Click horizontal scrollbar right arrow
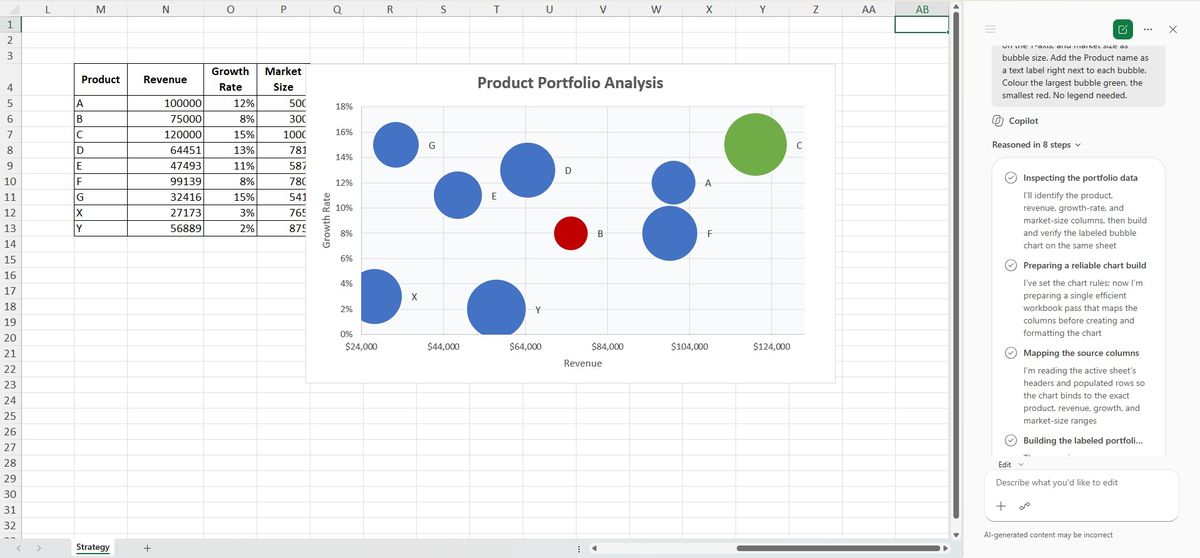Viewport: 1200px width, 558px height. pyautogui.click(x=946, y=548)
